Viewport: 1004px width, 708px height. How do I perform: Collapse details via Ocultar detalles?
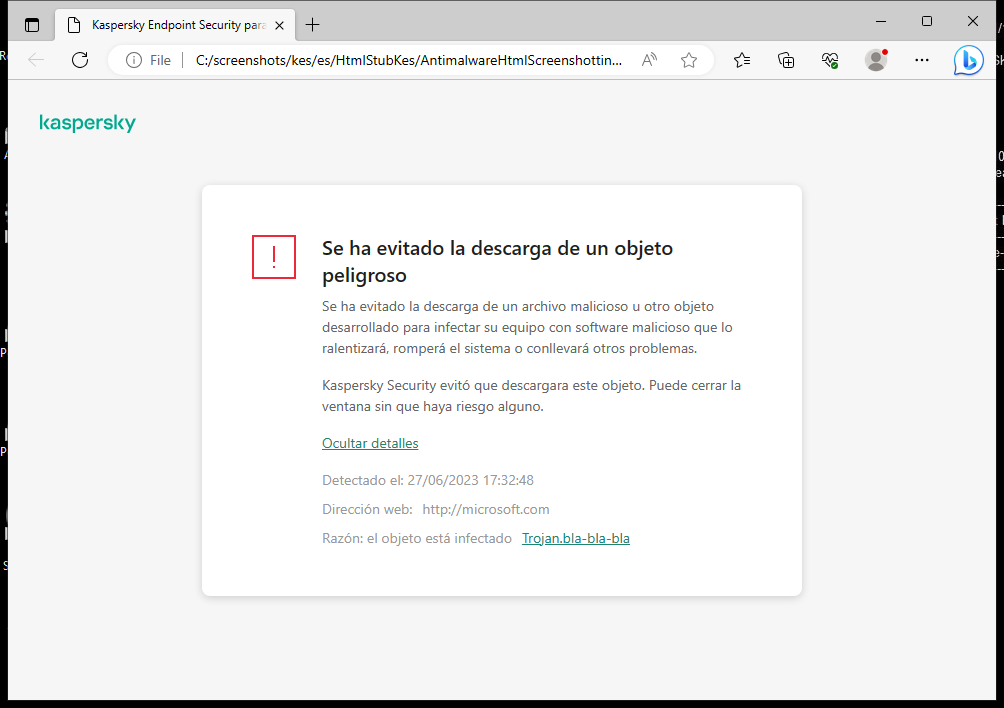[x=370, y=443]
